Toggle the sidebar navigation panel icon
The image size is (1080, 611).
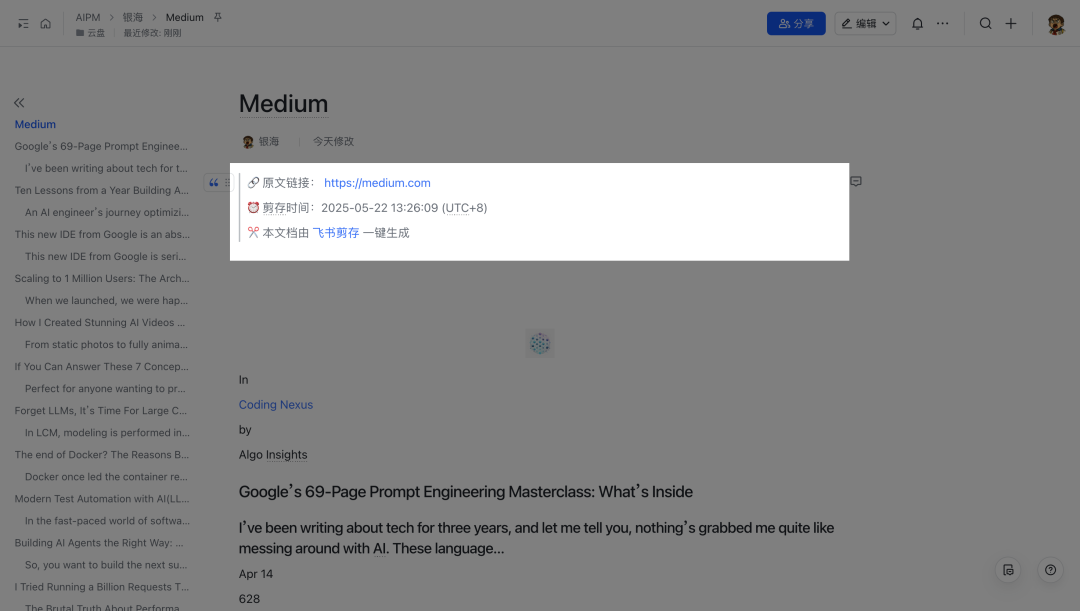tap(23, 23)
